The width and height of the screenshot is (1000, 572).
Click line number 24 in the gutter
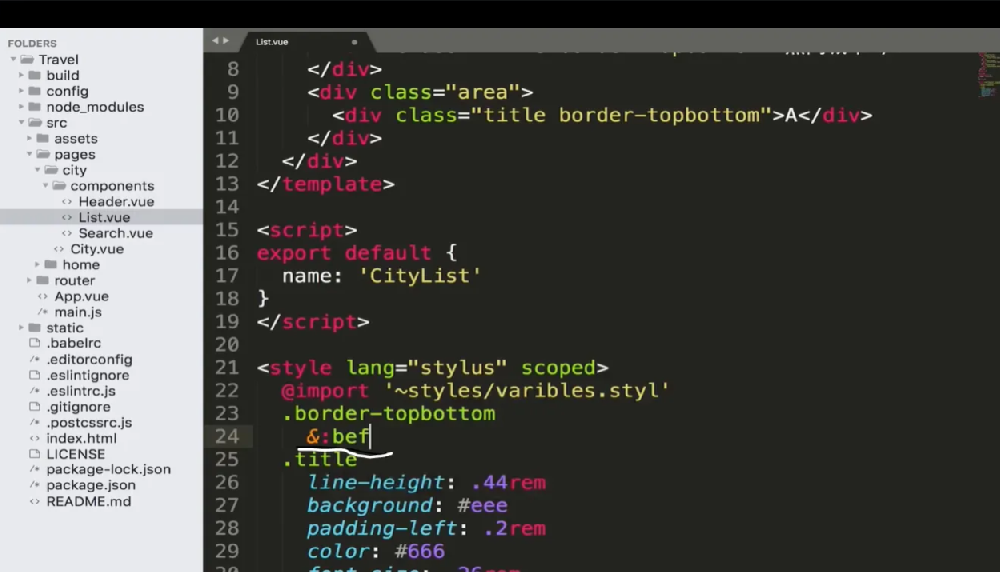(x=227, y=436)
